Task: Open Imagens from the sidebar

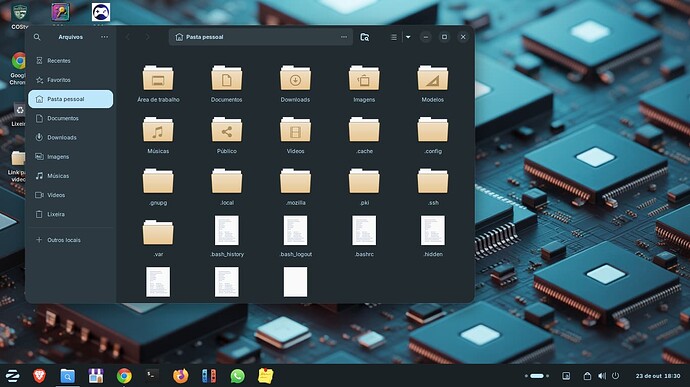Action: click(70, 157)
